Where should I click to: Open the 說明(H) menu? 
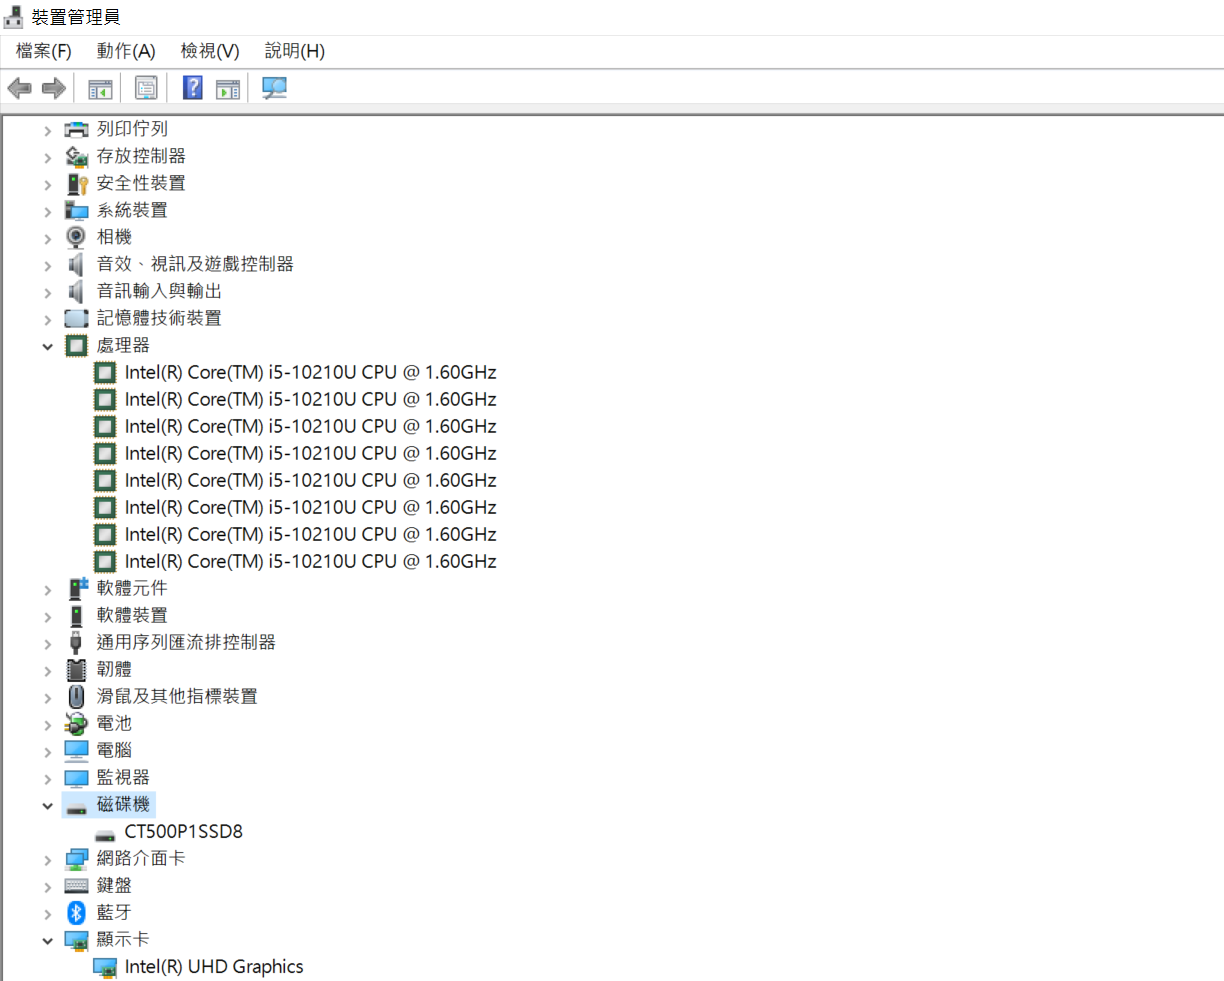click(295, 51)
